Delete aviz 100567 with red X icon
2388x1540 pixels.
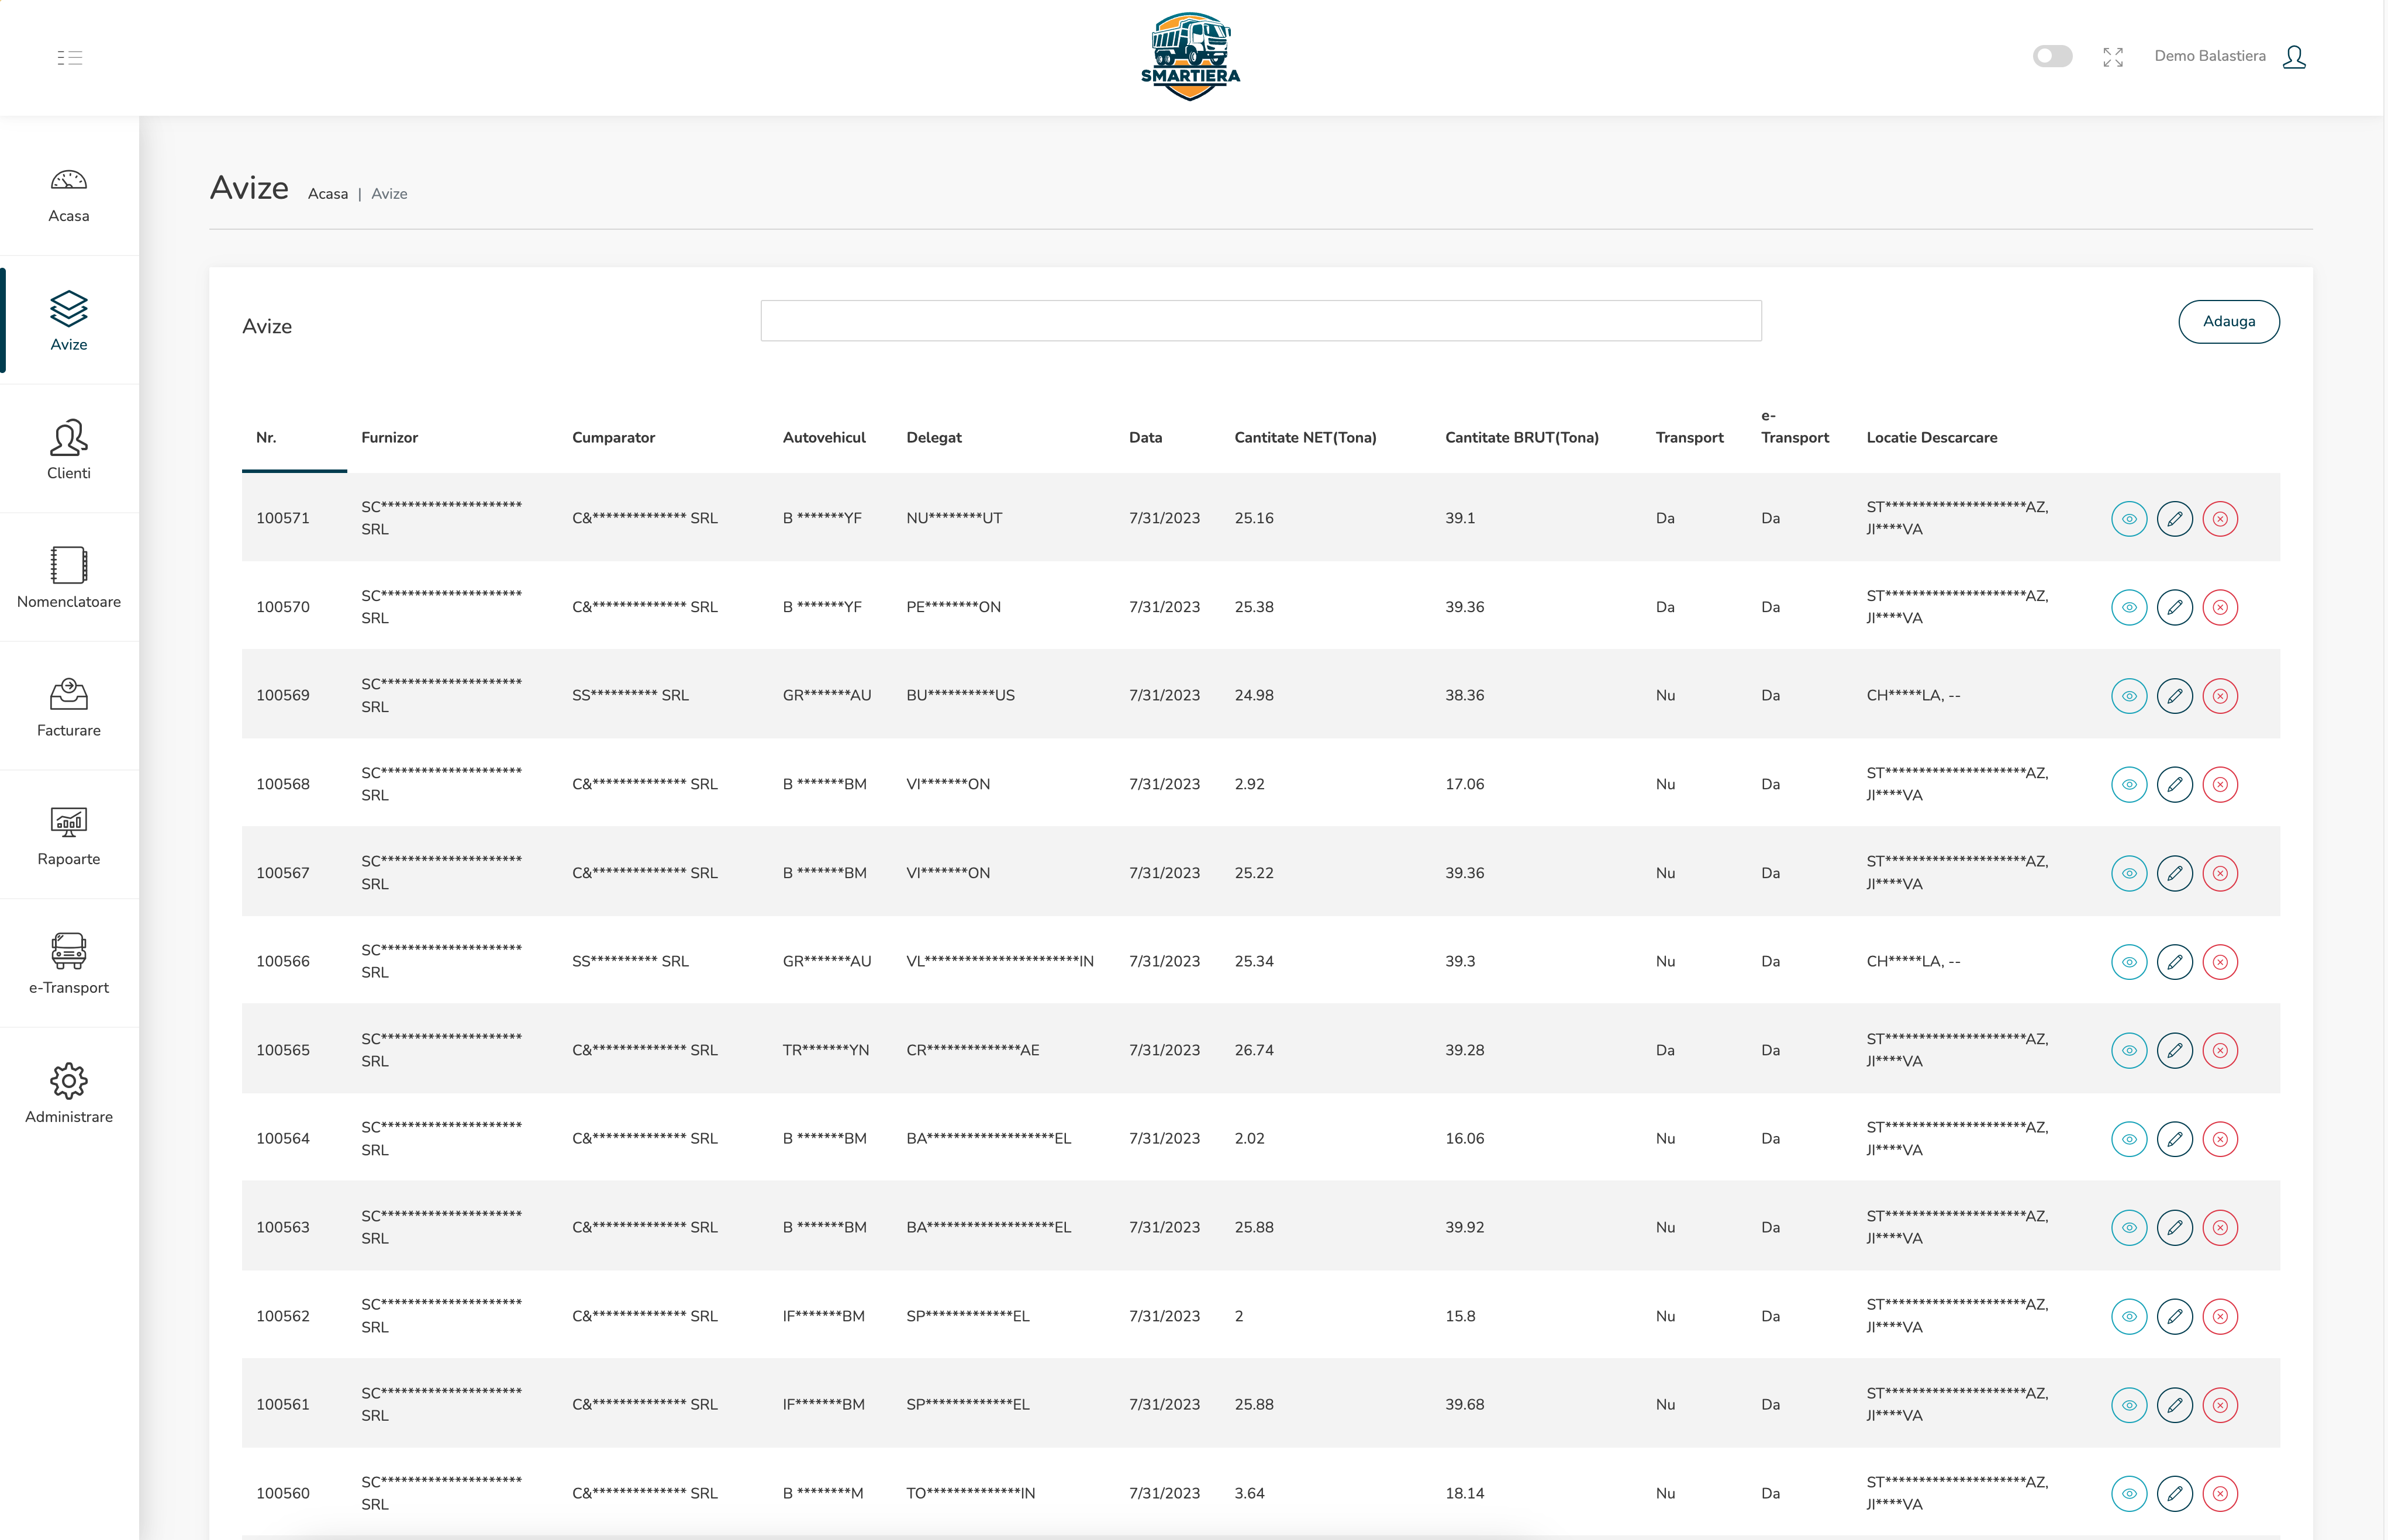[x=2219, y=873]
